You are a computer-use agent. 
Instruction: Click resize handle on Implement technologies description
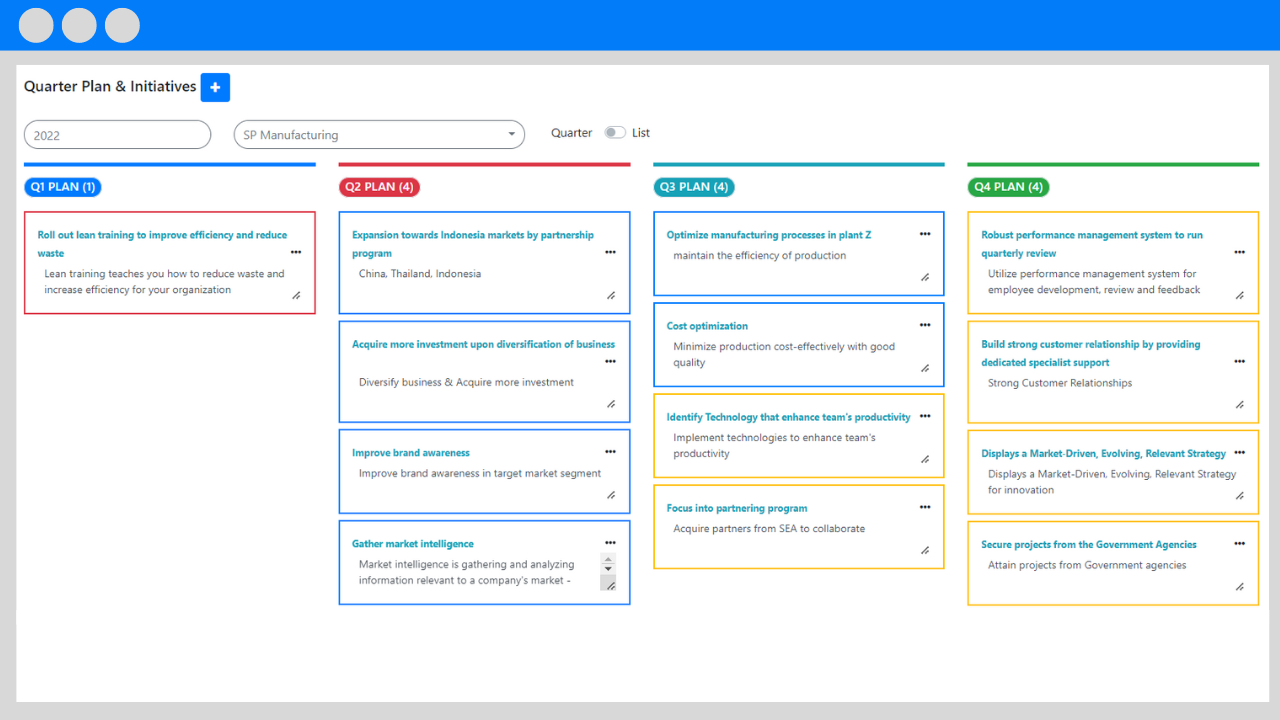click(925, 459)
